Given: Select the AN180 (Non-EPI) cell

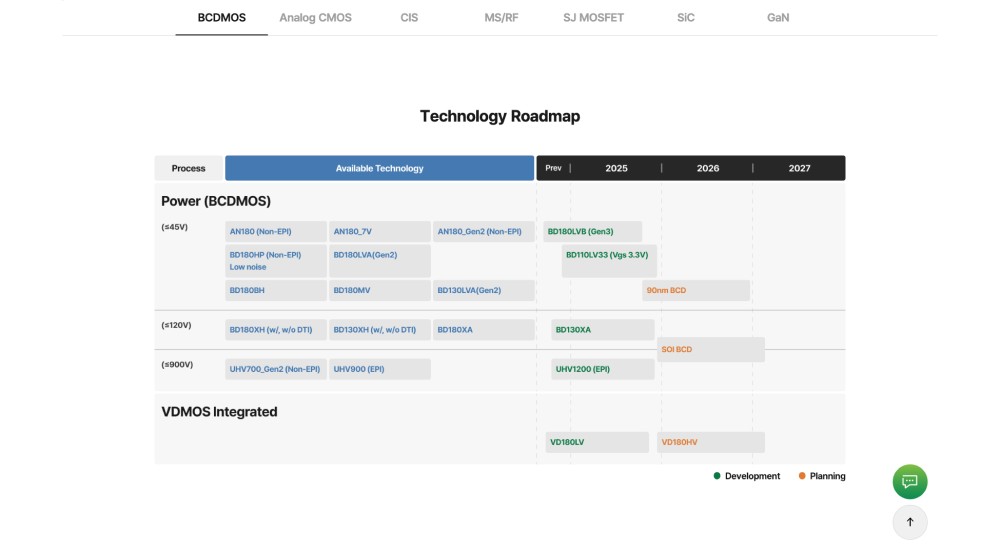Looking at the screenshot, I should tap(276, 232).
